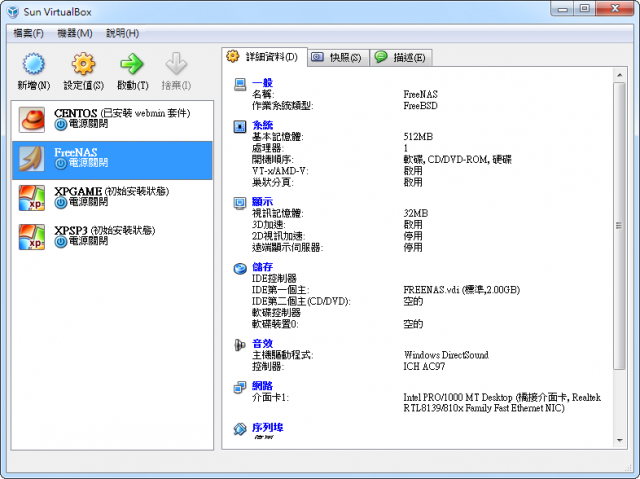Open the 網路 Network settings link
The height and width of the screenshot is (479, 640).
(262, 386)
